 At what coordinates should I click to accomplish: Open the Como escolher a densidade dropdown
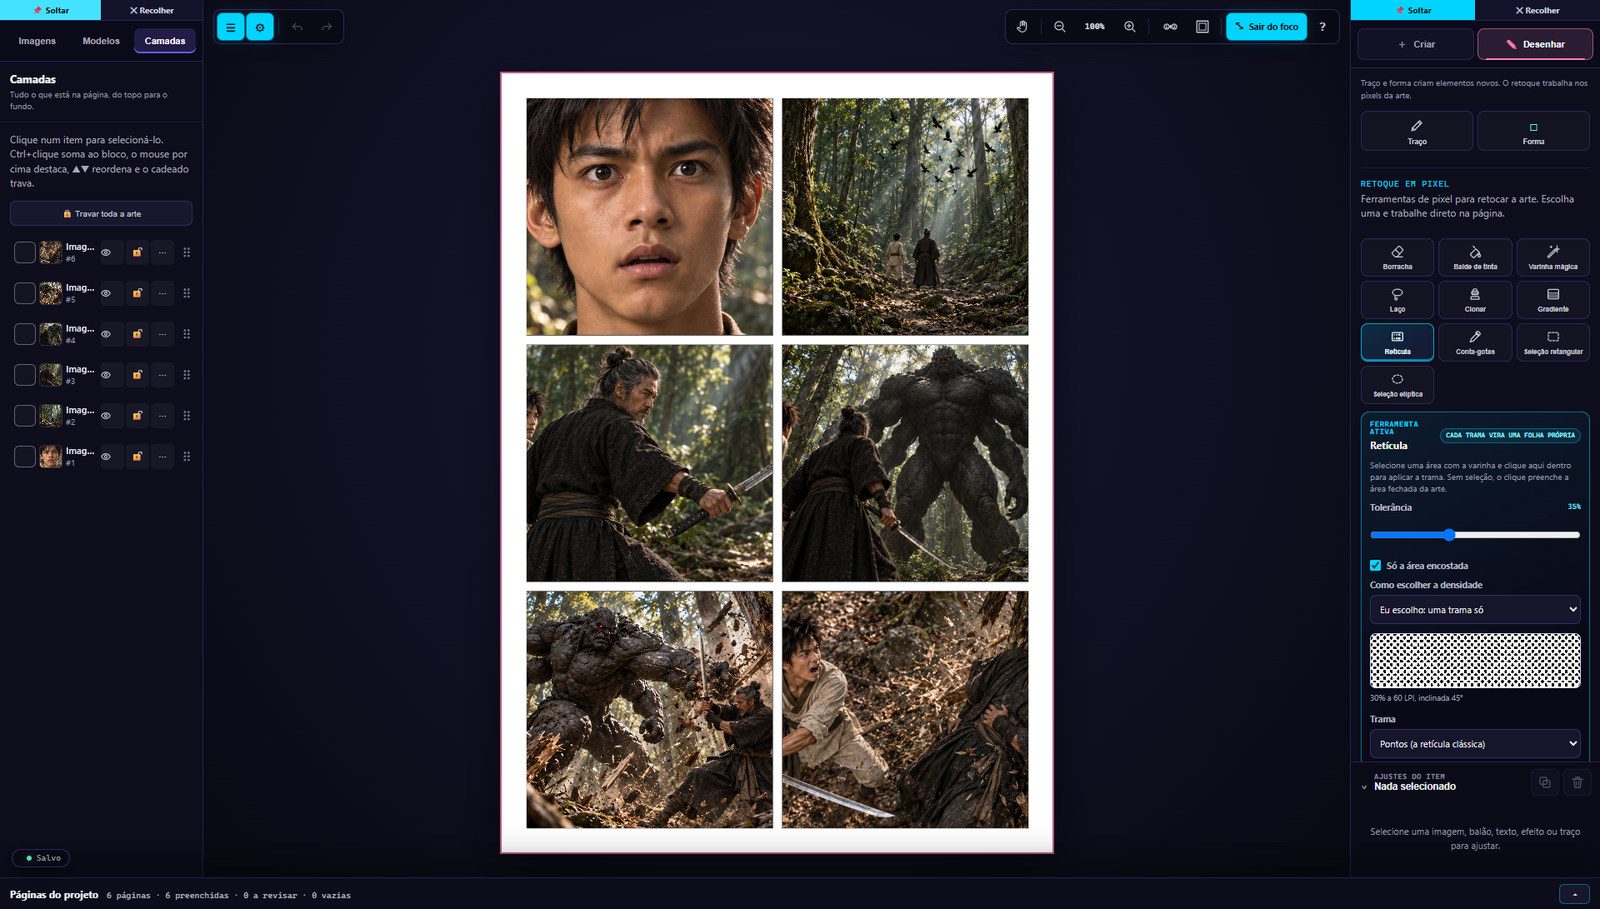pos(1475,610)
